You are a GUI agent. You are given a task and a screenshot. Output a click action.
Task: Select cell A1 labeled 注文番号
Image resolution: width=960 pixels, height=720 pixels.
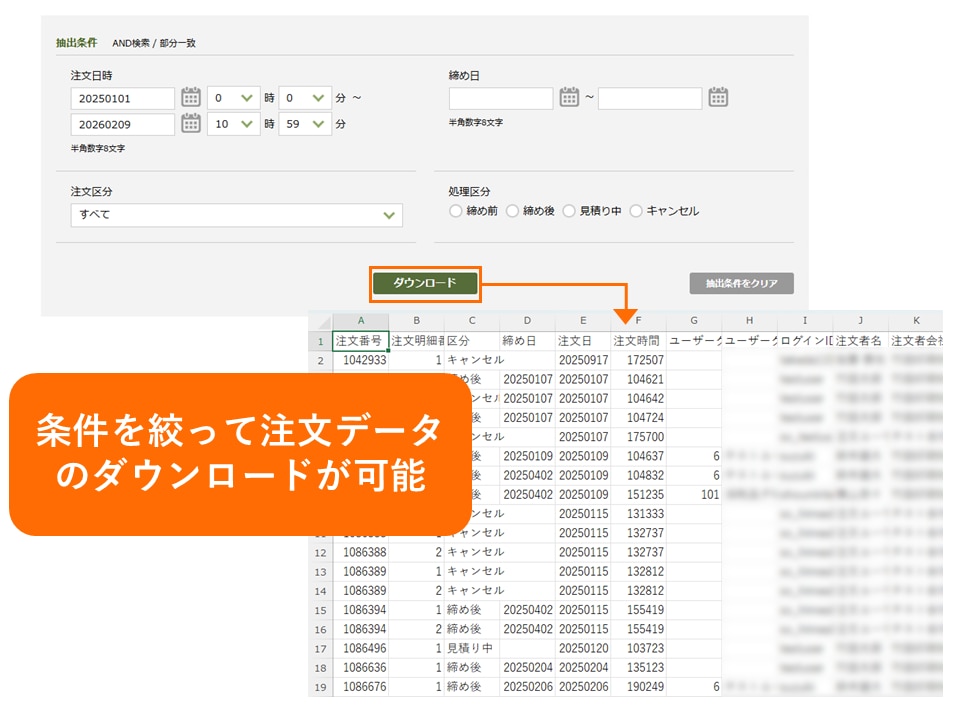360,341
